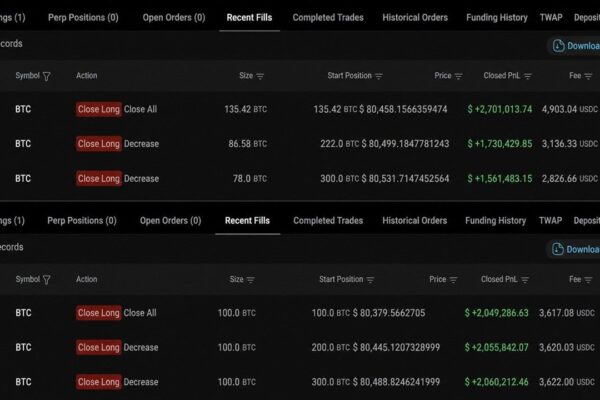Sort the lower table by Price

tap(453, 280)
